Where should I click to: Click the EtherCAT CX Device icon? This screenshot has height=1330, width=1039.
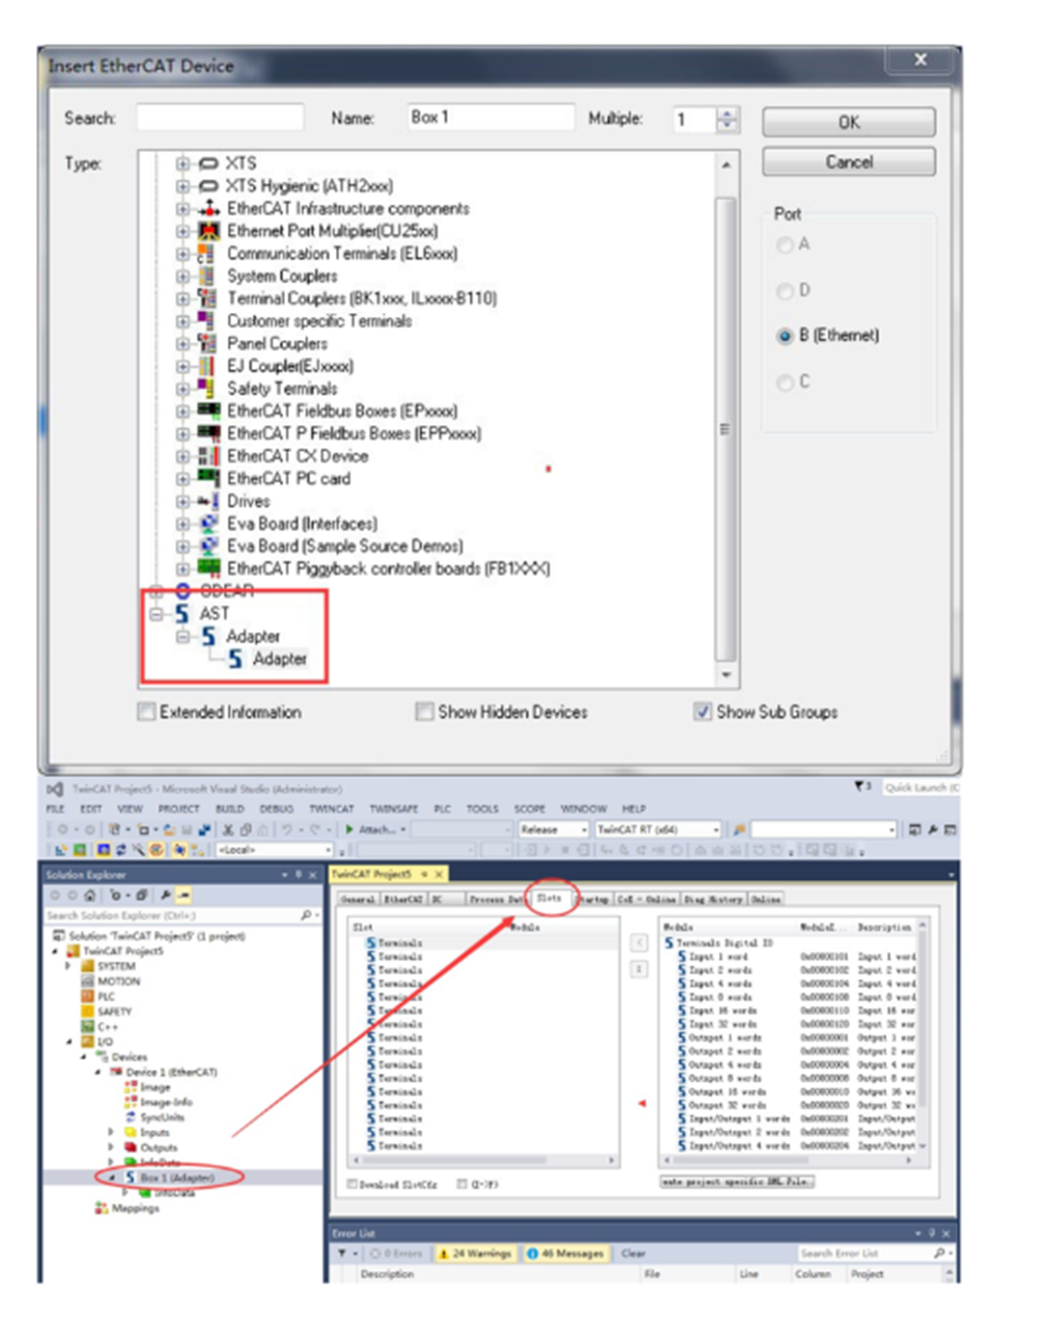pos(208,457)
